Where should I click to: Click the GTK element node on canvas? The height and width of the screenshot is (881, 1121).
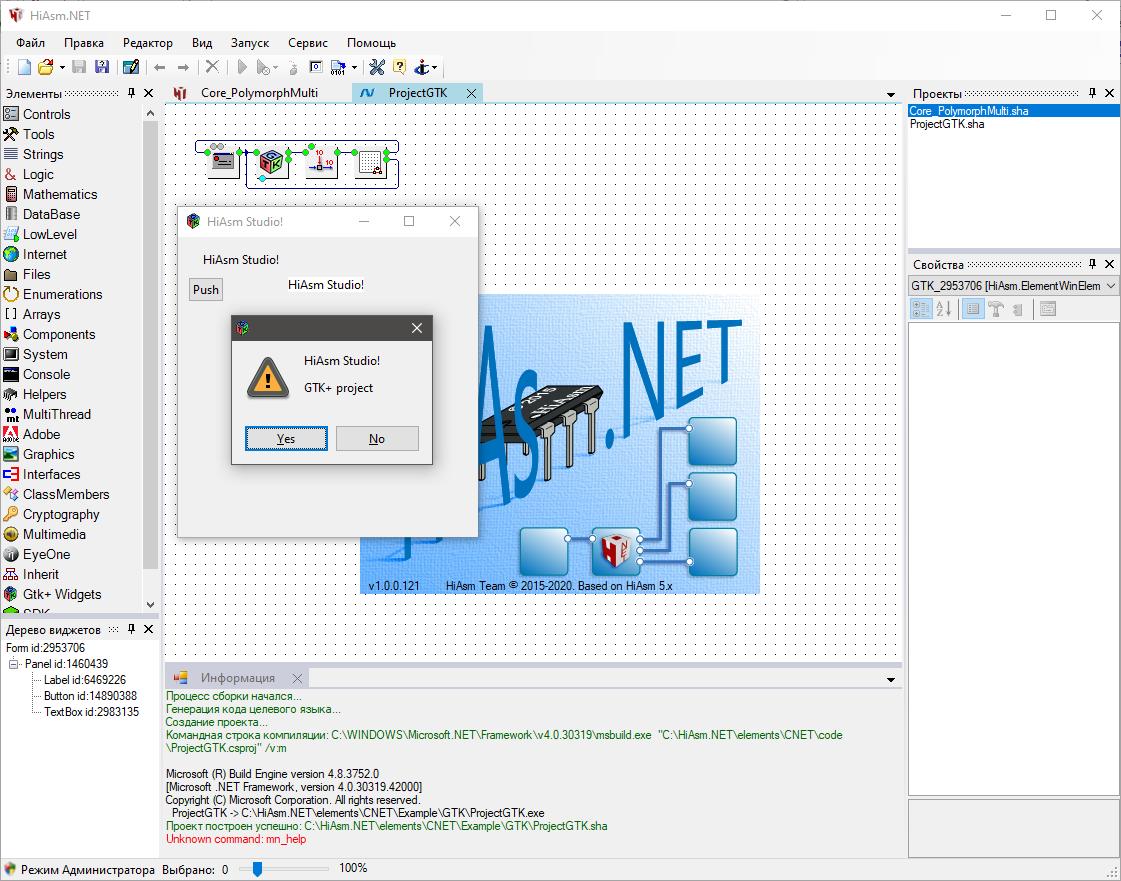pos(271,162)
